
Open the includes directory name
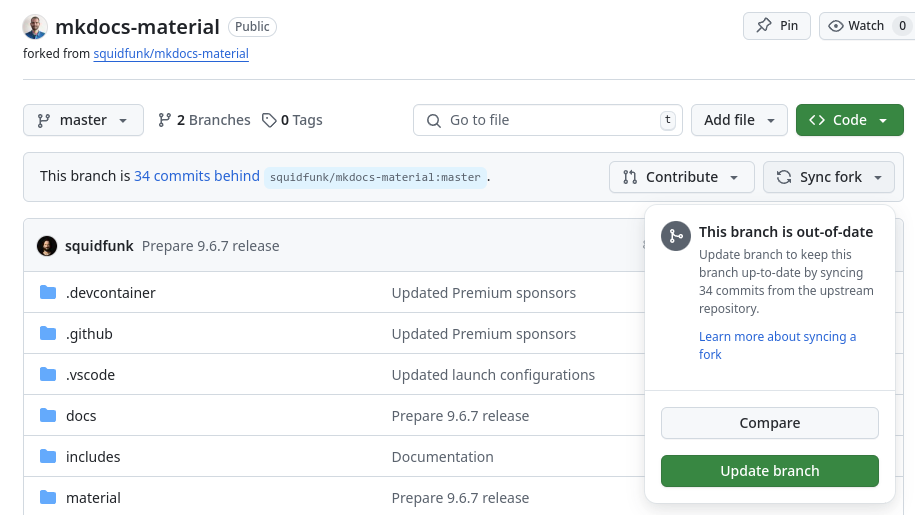click(93, 457)
